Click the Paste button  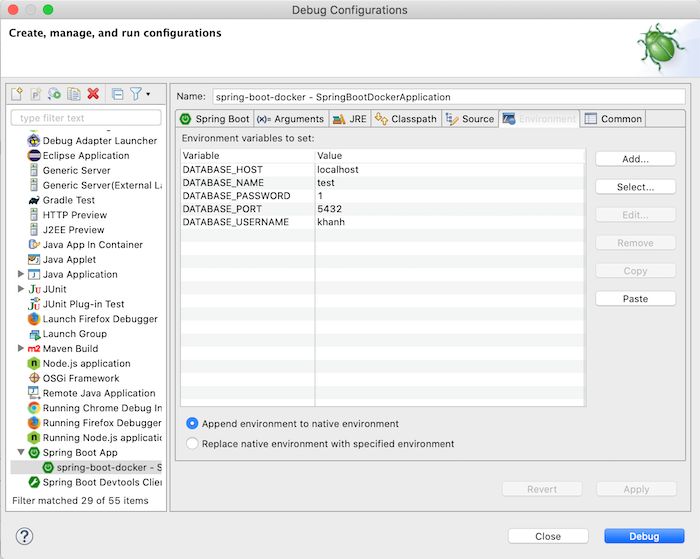635,299
